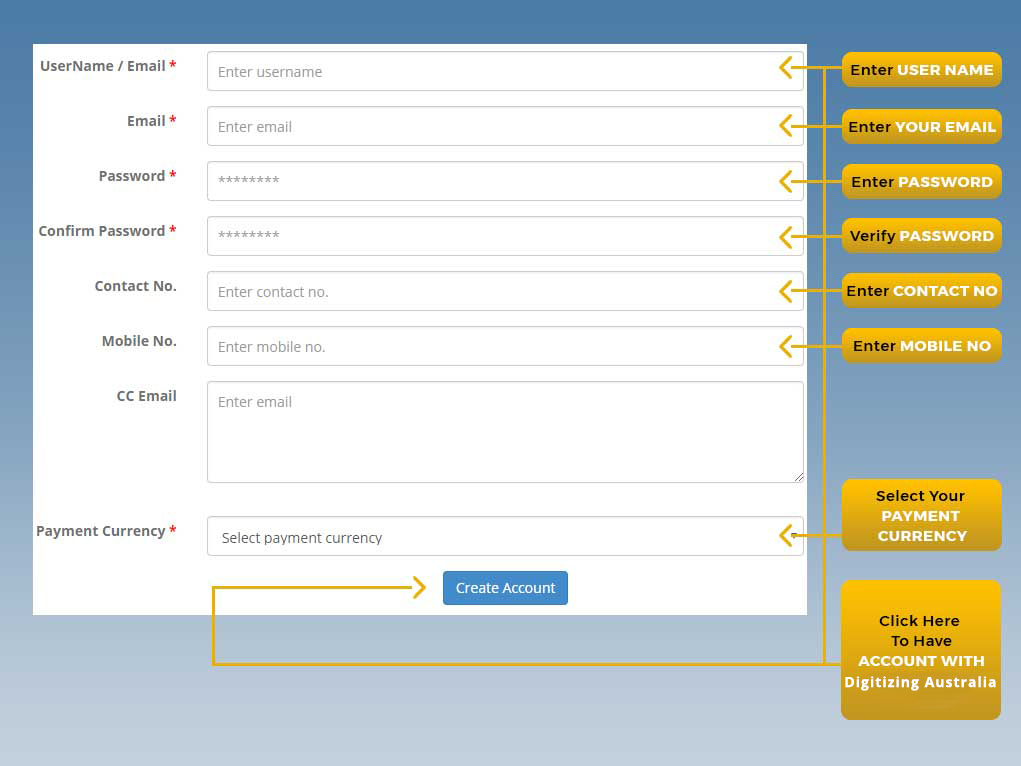Focus the Confirm Password field
This screenshot has width=1021, height=766.
(x=490, y=236)
